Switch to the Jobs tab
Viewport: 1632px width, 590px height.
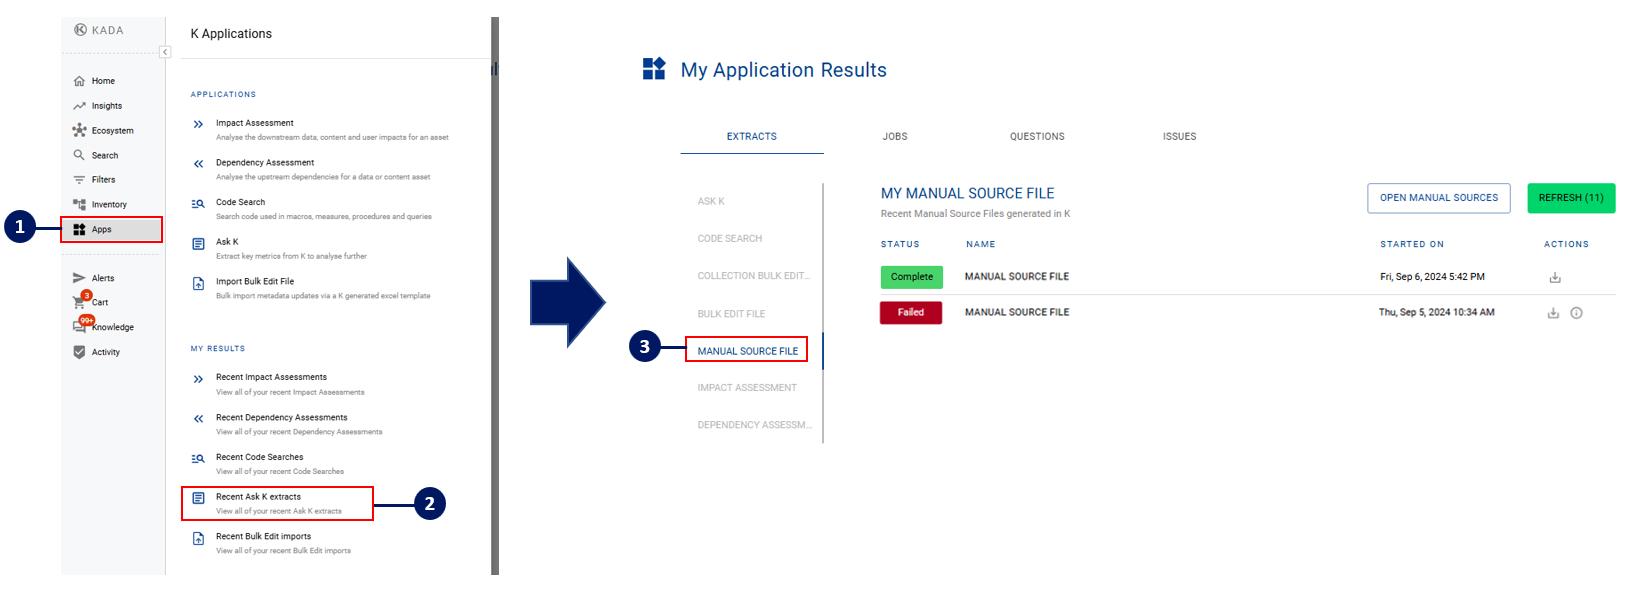pyautogui.click(x=895, y=136)
